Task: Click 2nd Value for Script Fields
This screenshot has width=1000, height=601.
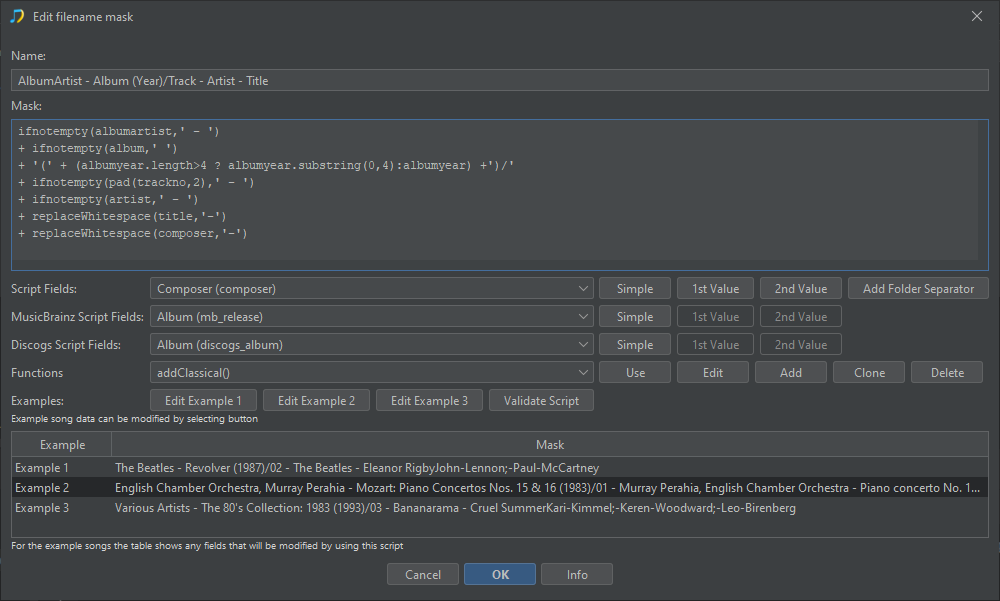Action: [799, 289]
